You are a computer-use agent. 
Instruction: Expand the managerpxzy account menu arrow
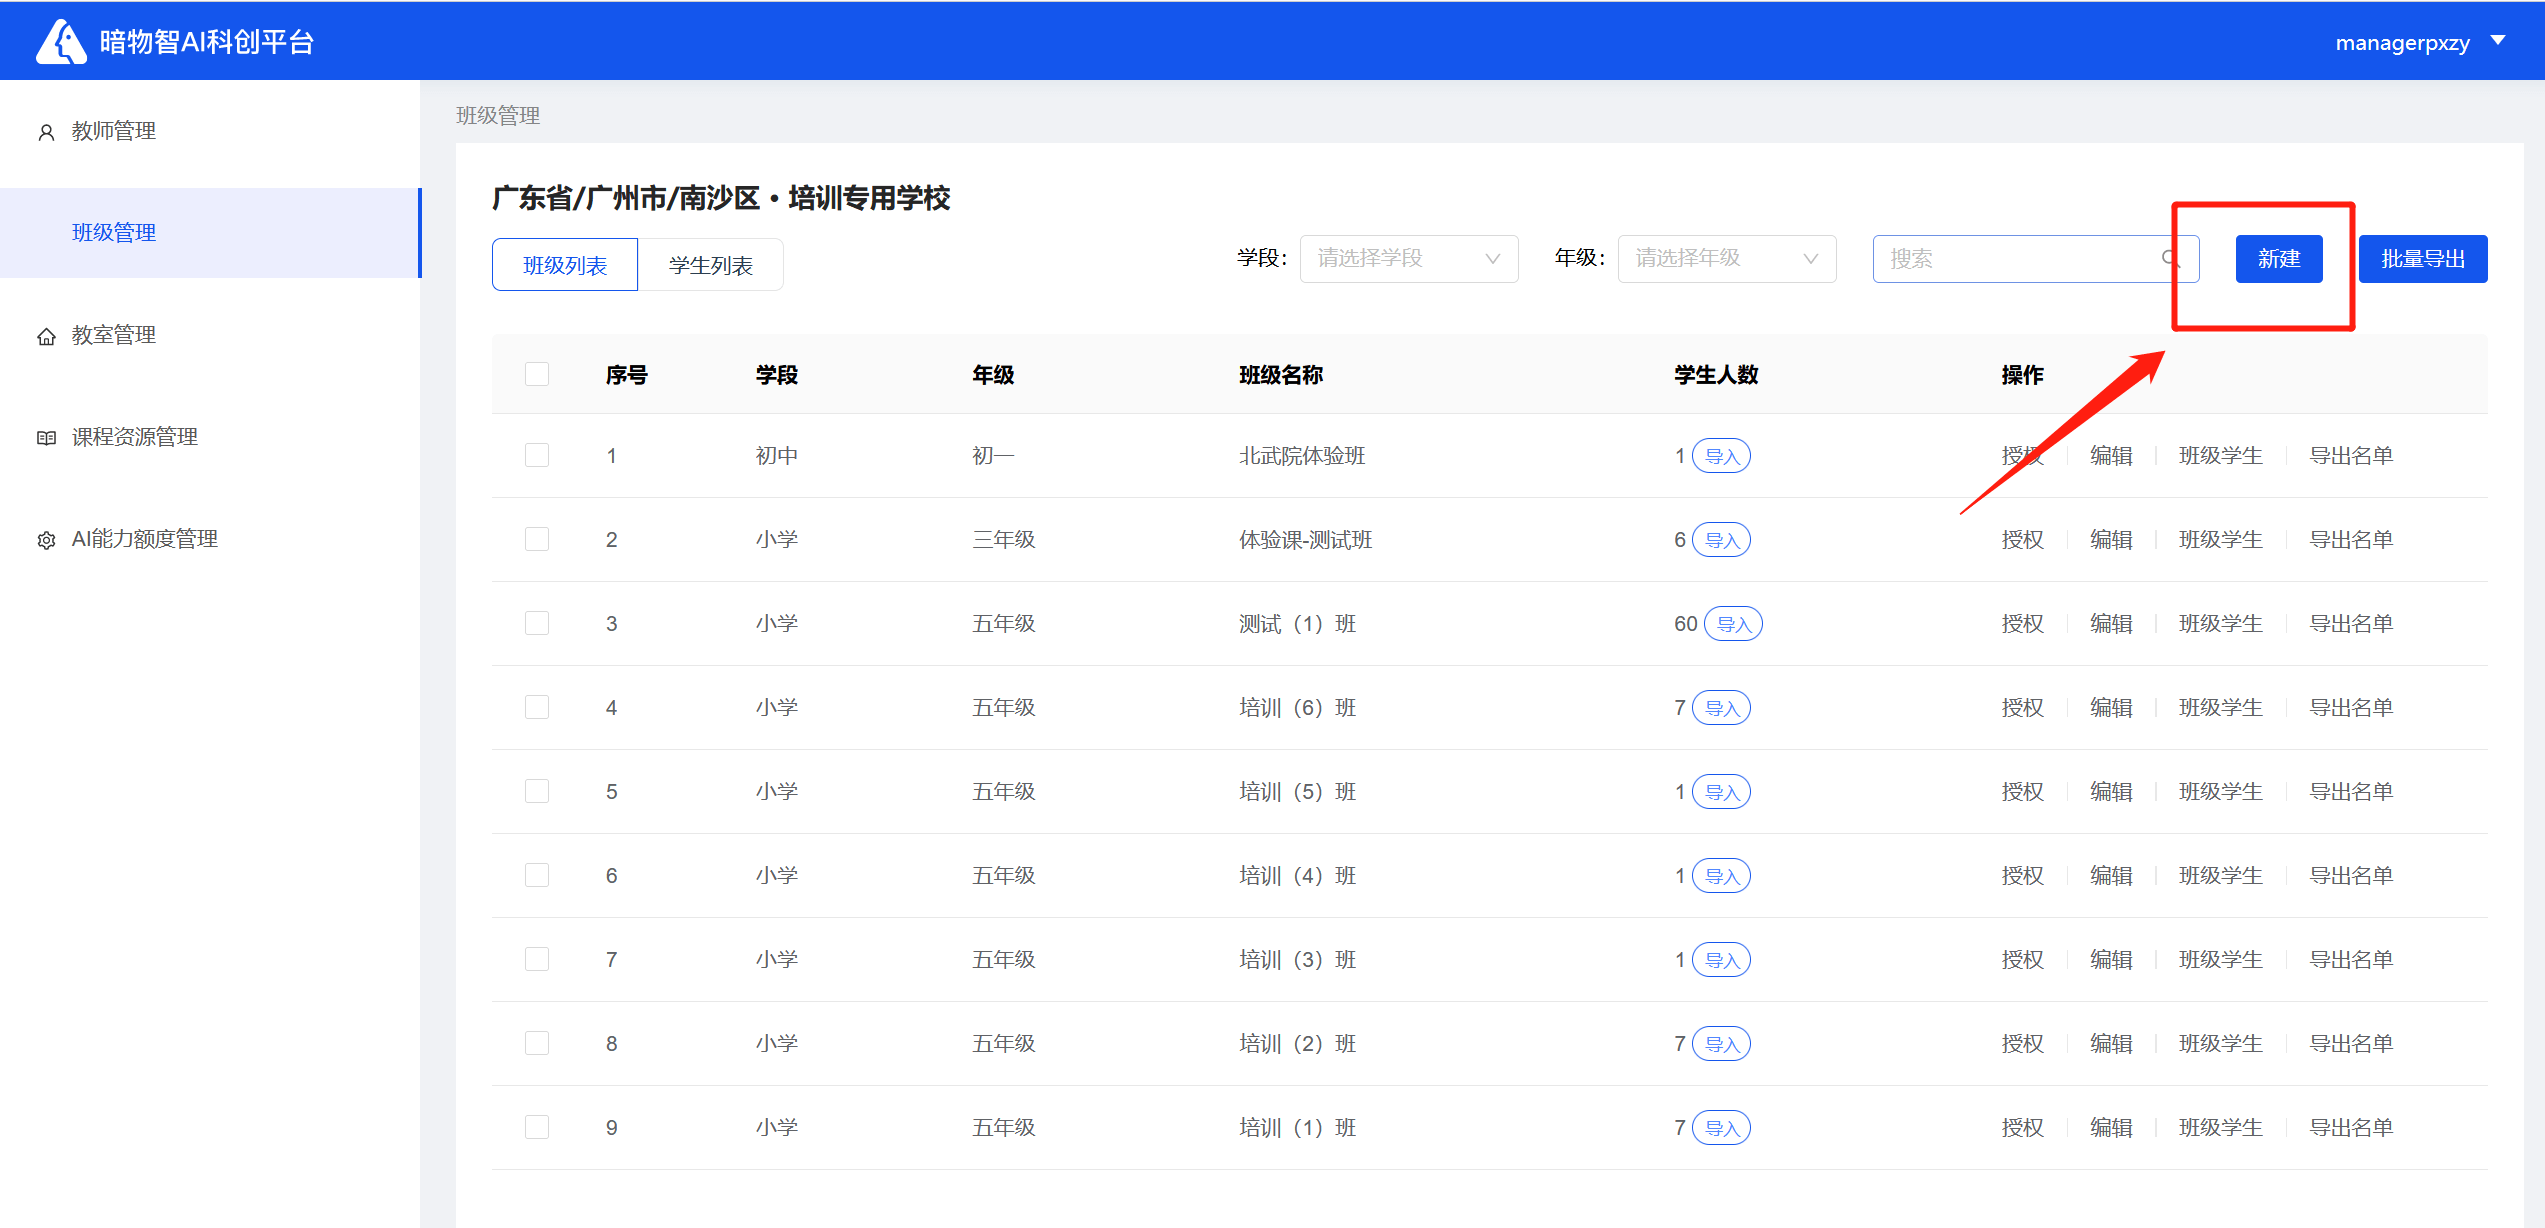[2498, 41]
